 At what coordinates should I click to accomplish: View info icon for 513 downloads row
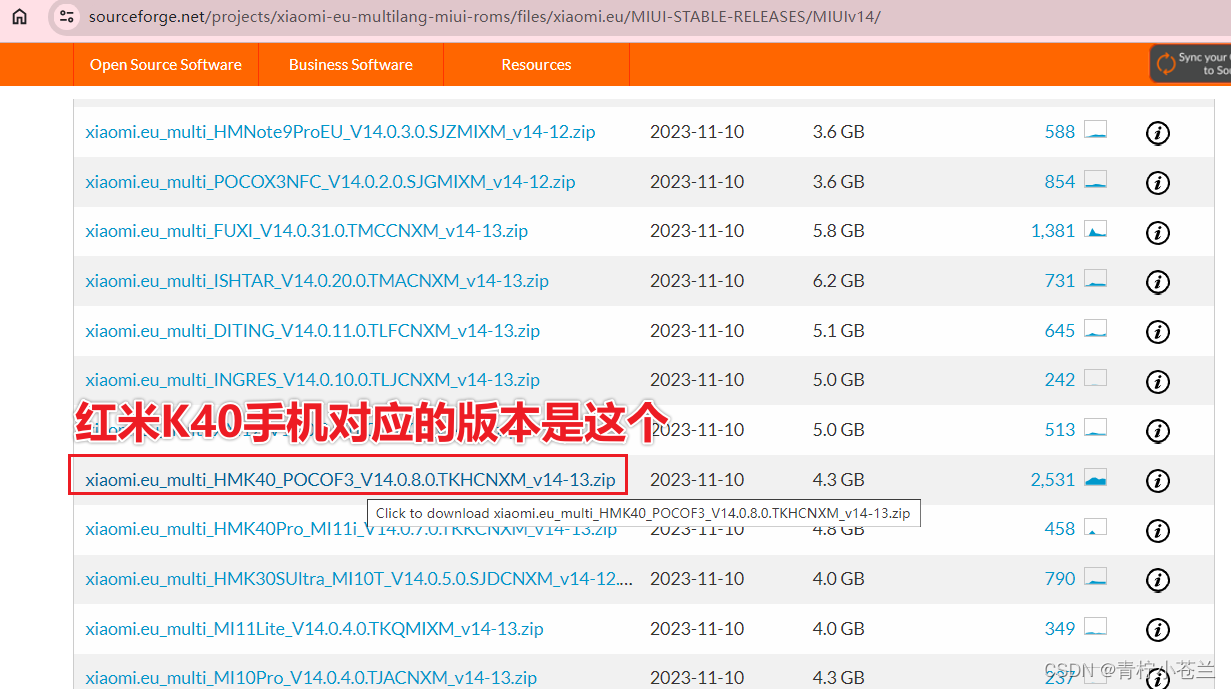[1157, 431]
